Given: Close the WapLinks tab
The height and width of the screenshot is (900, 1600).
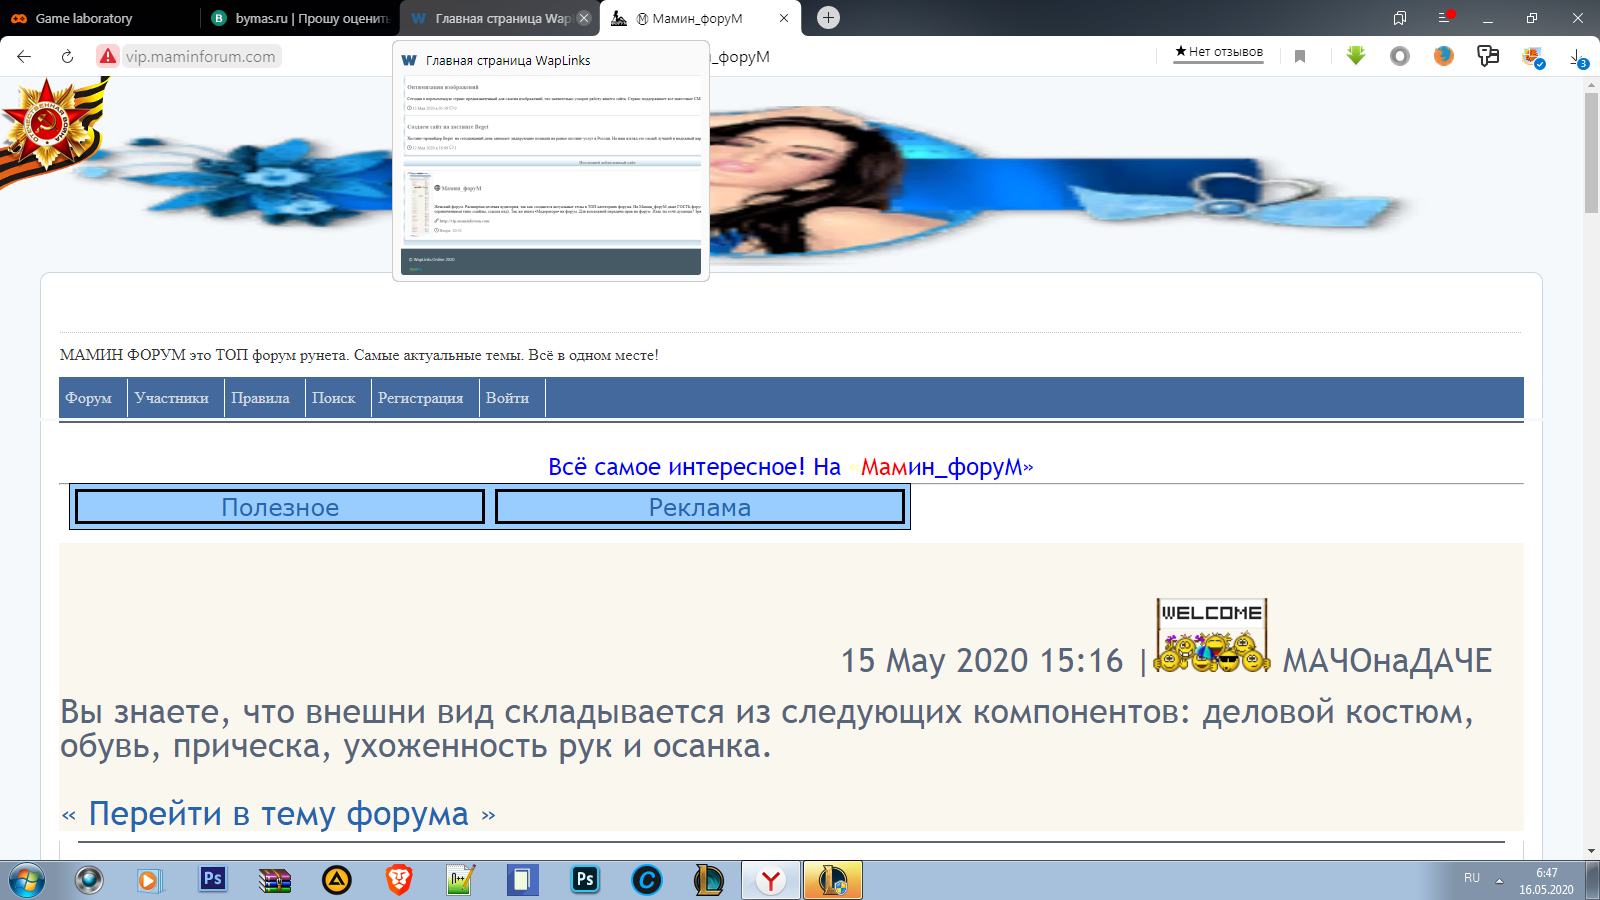Looking at the screenshot, I should [x=584, y=18].
